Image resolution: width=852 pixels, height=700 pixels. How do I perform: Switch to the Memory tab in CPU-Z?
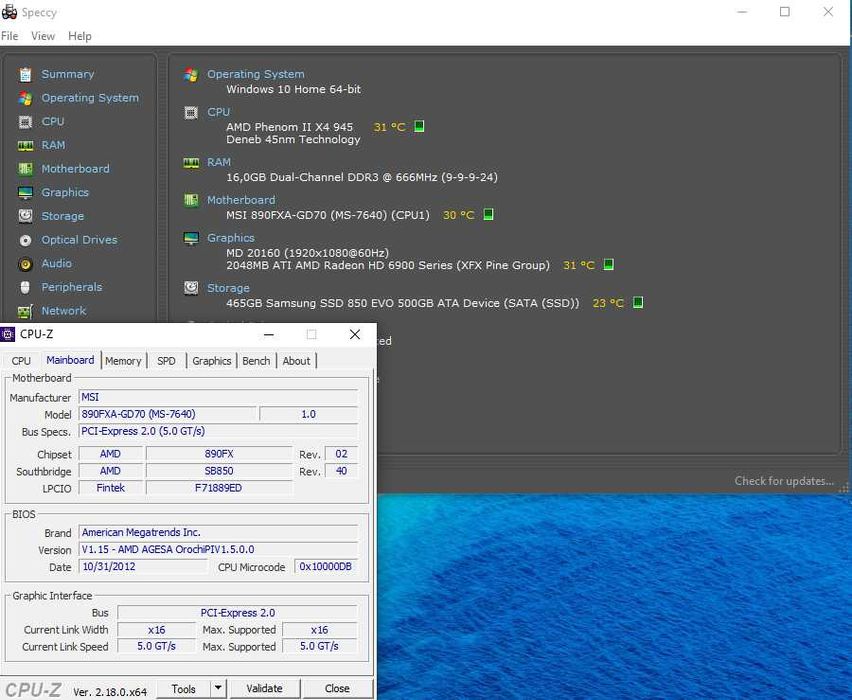pyautogui.click(x=123, y=361)
